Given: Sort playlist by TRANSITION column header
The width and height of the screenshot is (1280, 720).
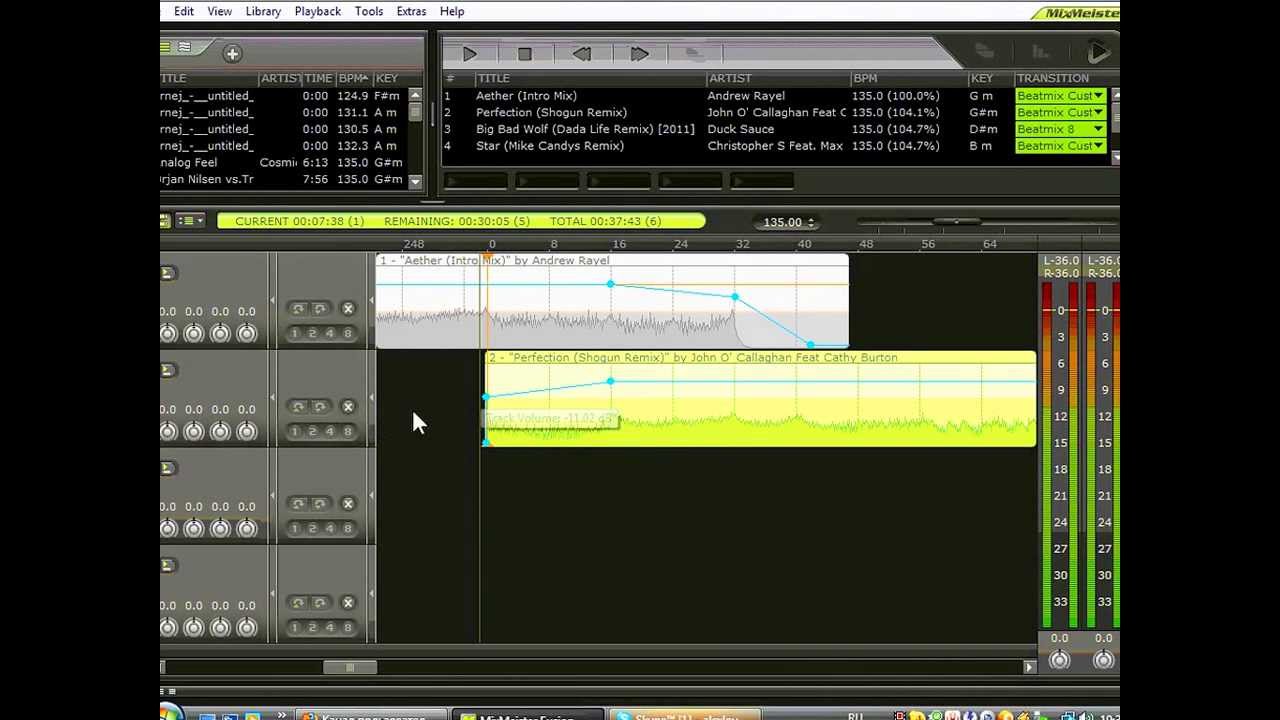Looking at the screenshot, I should pos(1062,78).
